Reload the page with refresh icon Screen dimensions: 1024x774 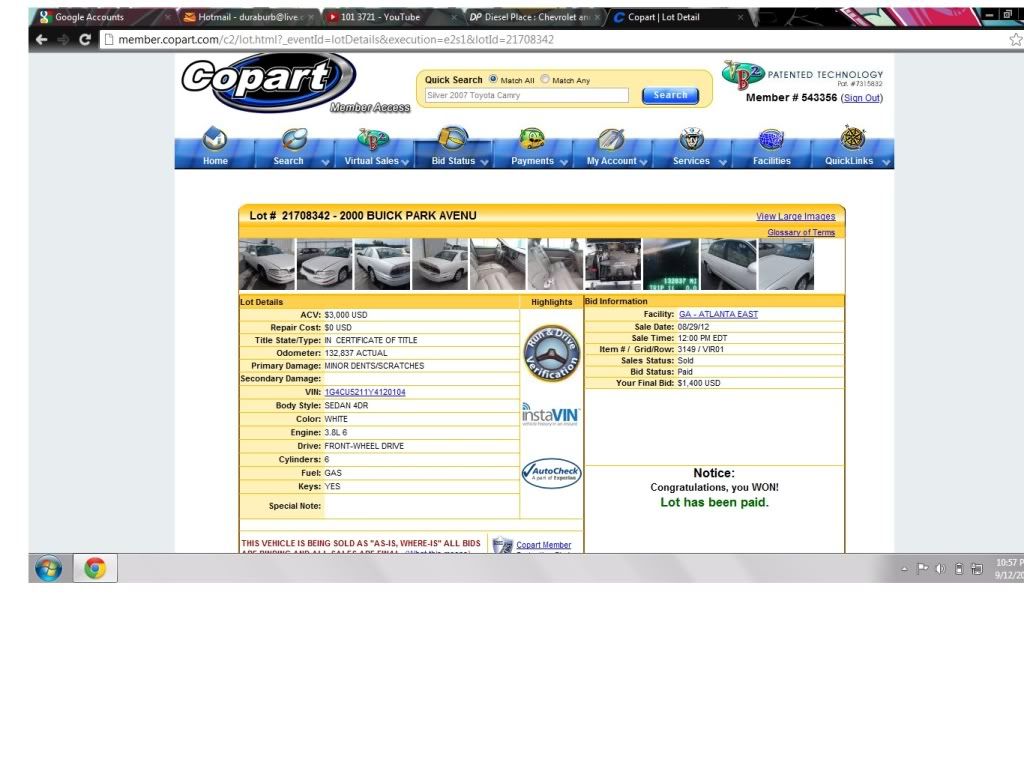[85, 39]
